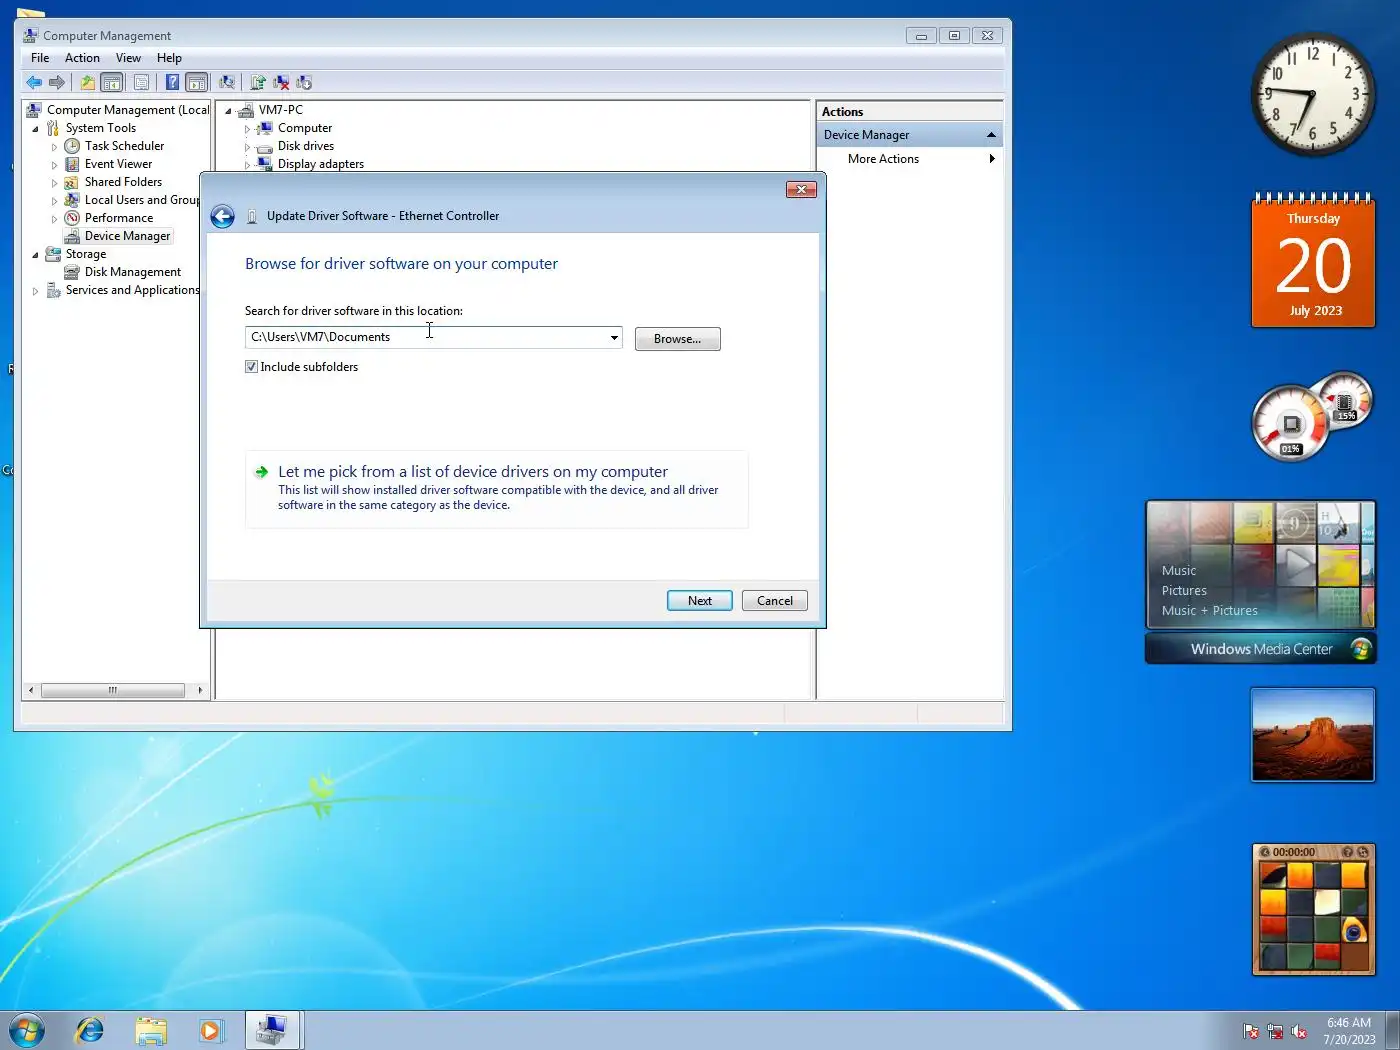Click the Thursday 20 calendar gadget

pos(1313,260)
